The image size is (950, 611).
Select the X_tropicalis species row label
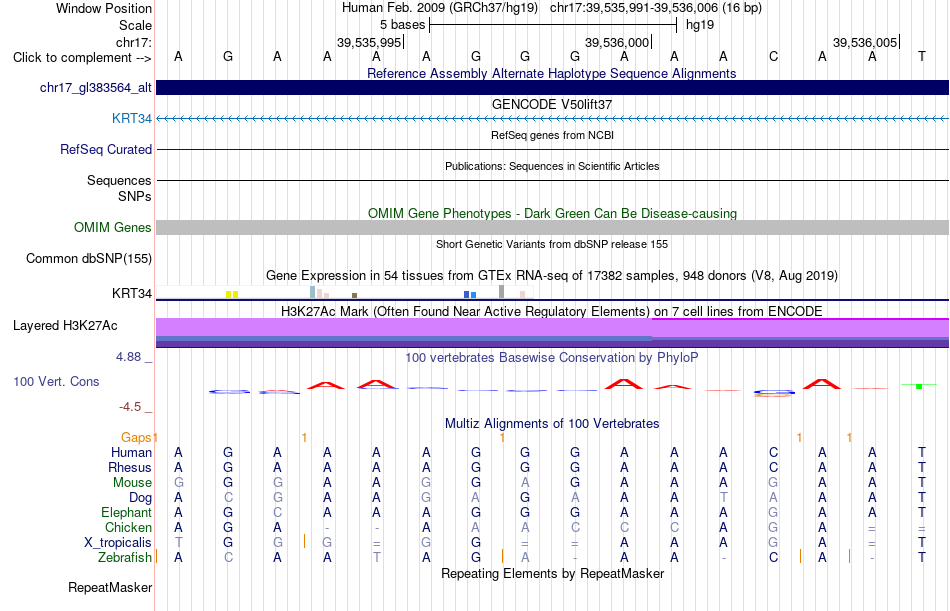point(118,543)
